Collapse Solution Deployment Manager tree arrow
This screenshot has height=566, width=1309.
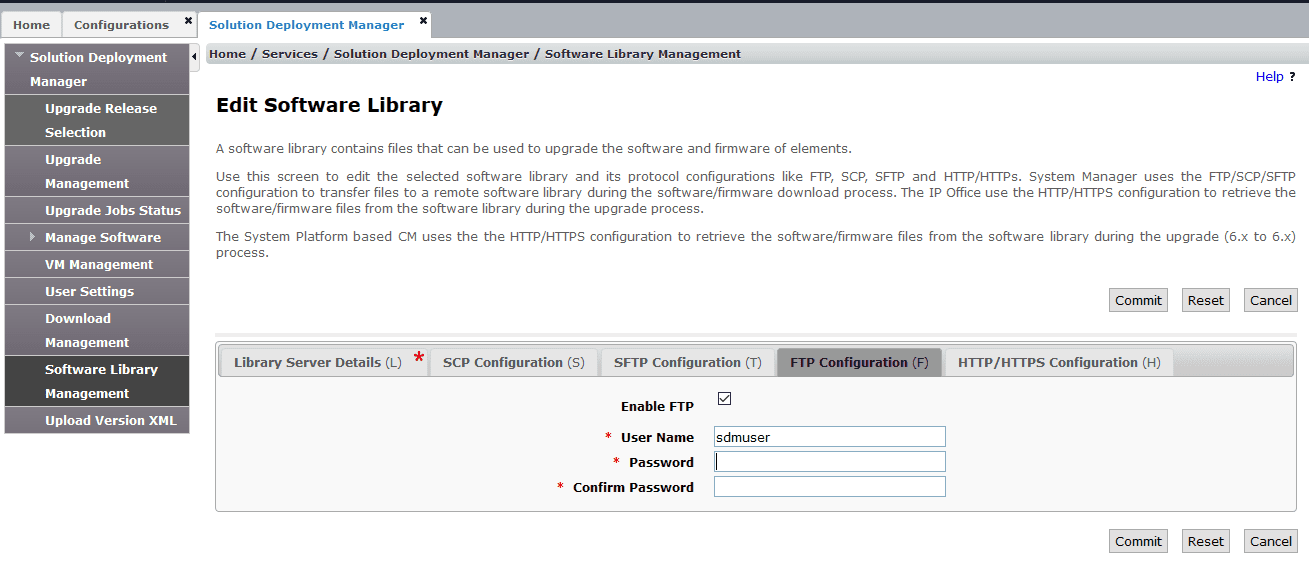point(19,56)
